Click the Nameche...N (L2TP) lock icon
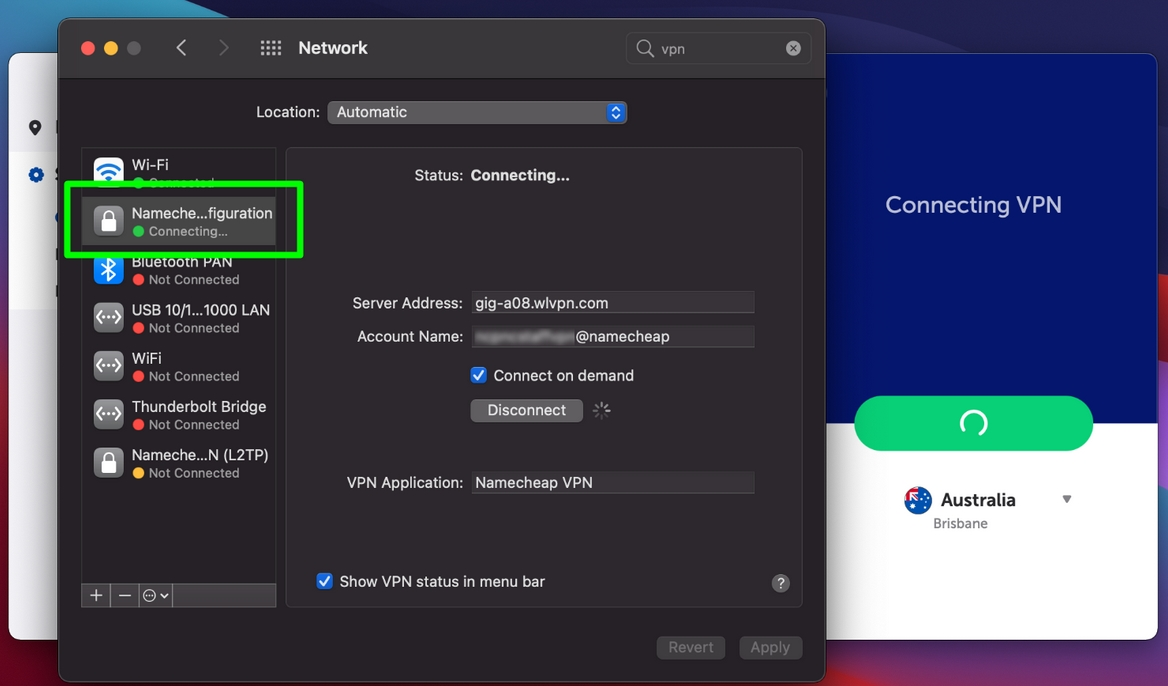The width and height of the screenshot is (1168, 686). 109,463
